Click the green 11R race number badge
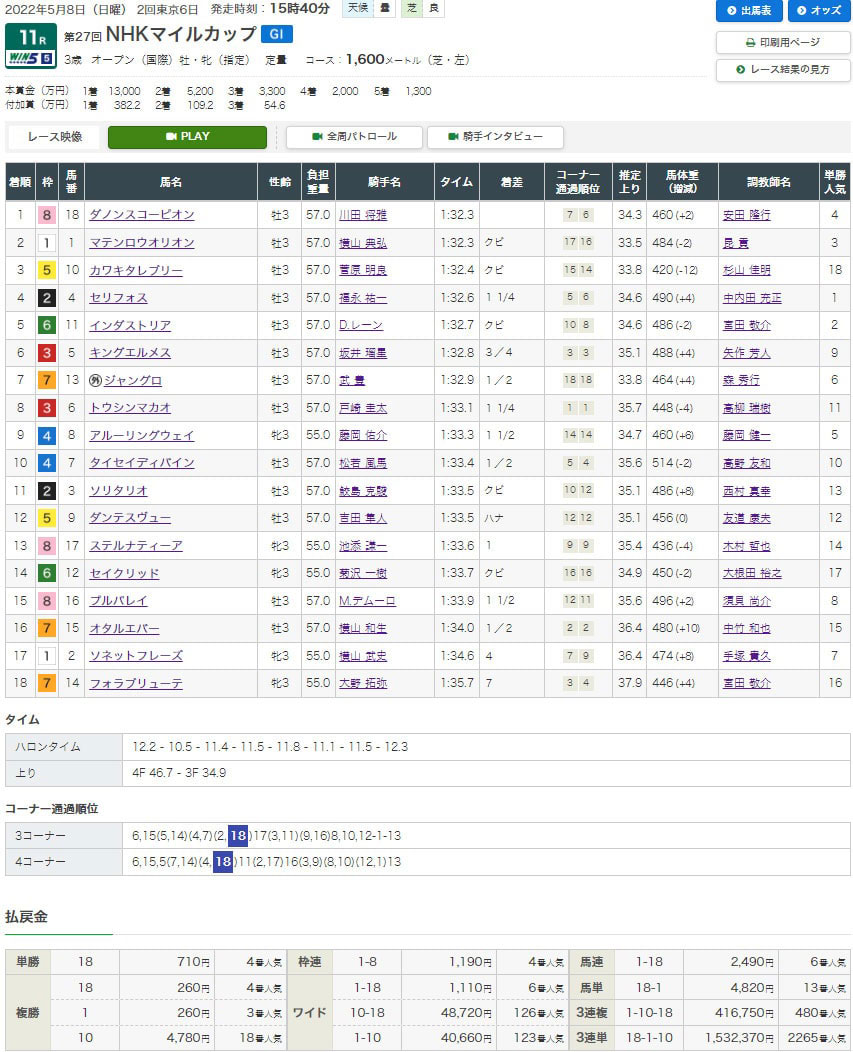This screenshot has width=853, height=1052. click(30, 37)
